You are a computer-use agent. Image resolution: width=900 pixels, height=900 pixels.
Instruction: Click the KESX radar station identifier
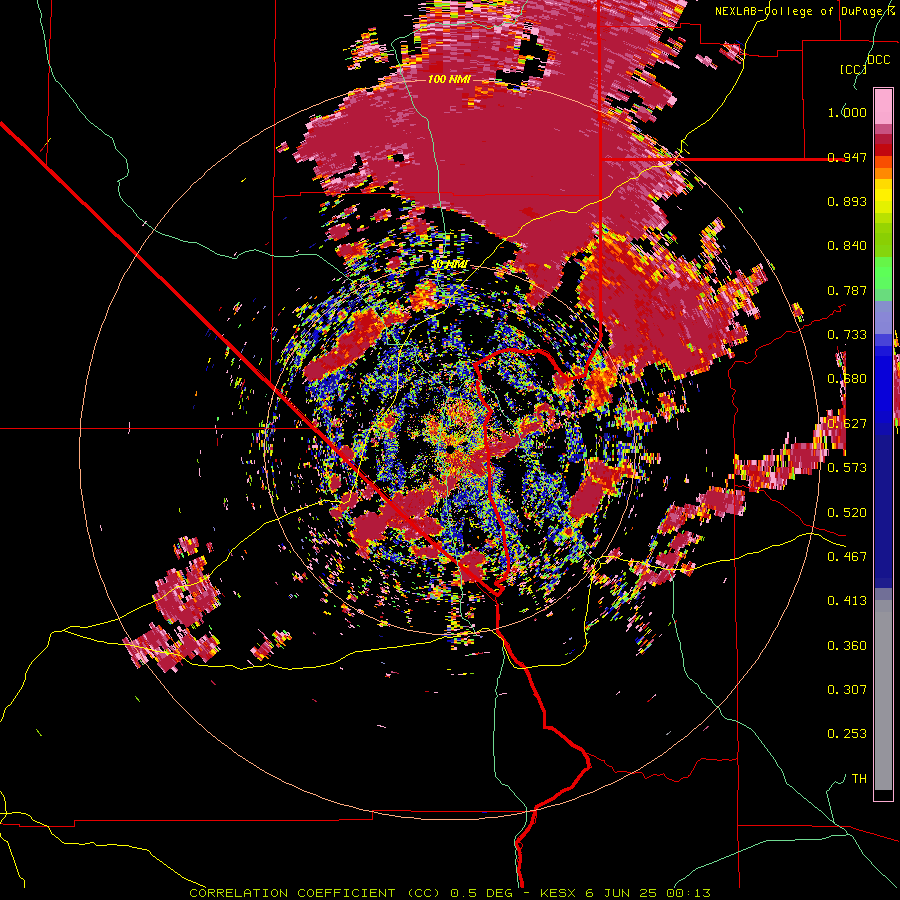pyautogui.click(x=558, y=893)
